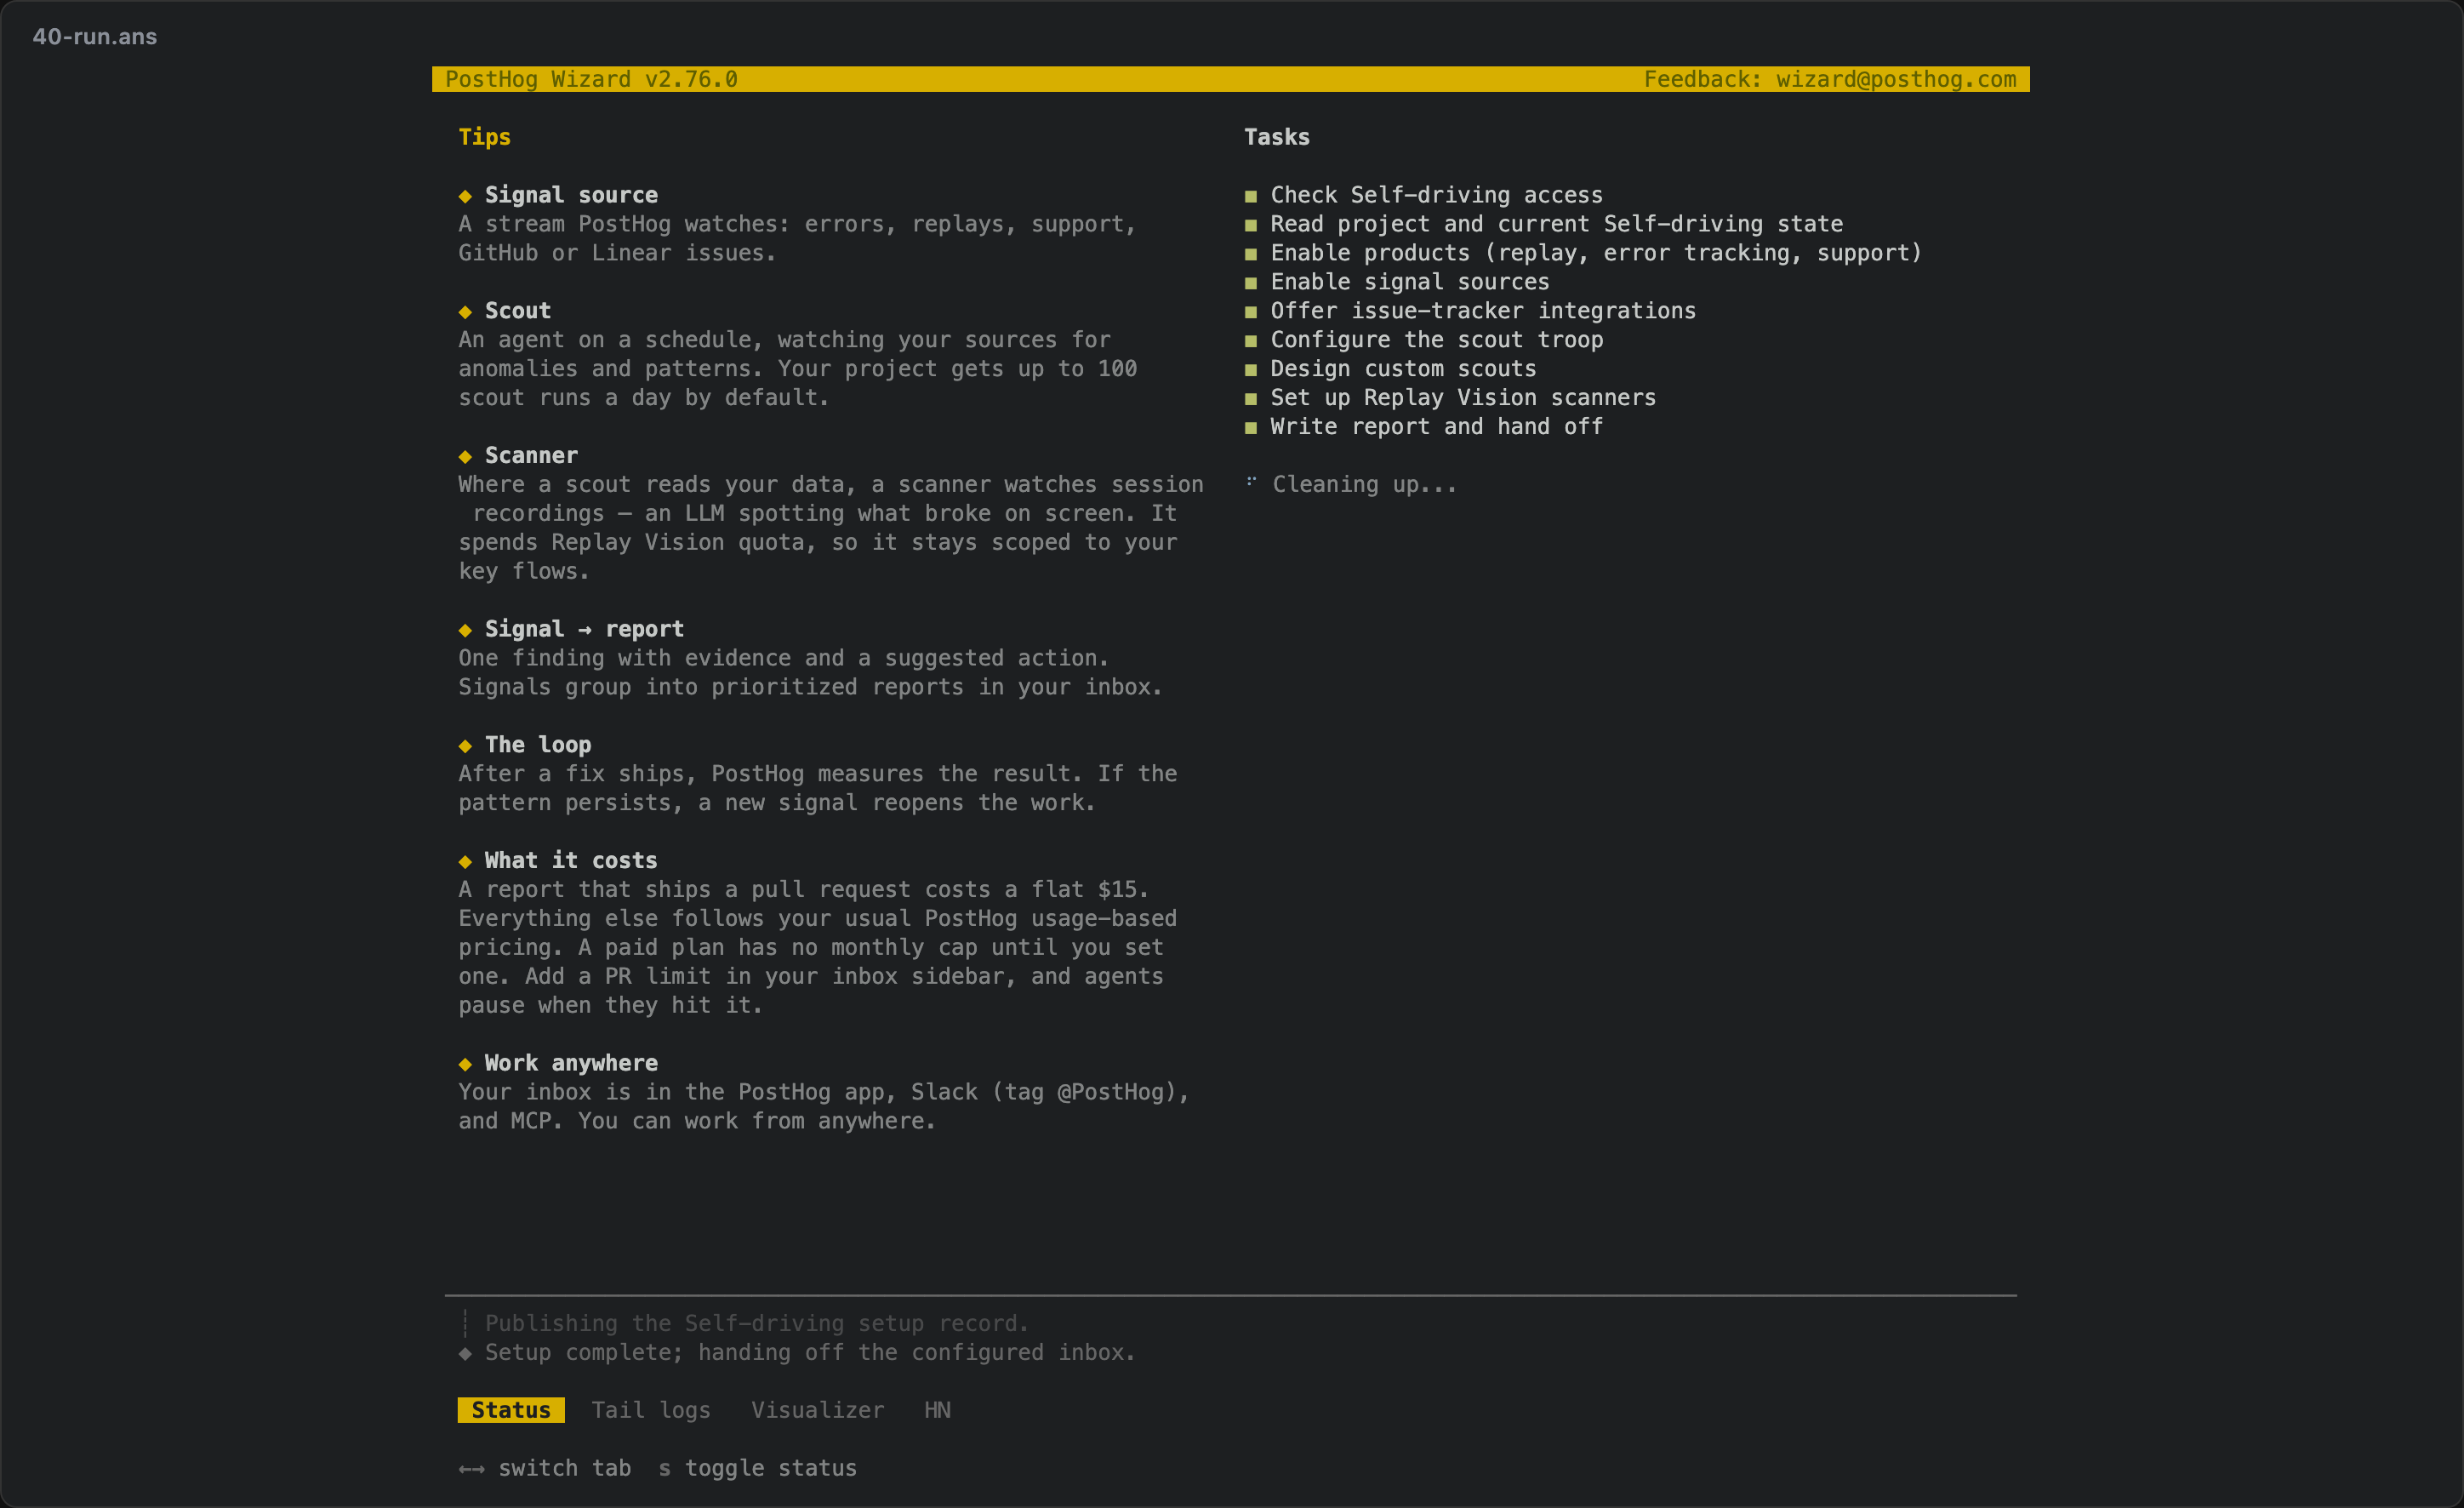
Task: Switch to the Tail logs tab
Action: click(651, 1410)
